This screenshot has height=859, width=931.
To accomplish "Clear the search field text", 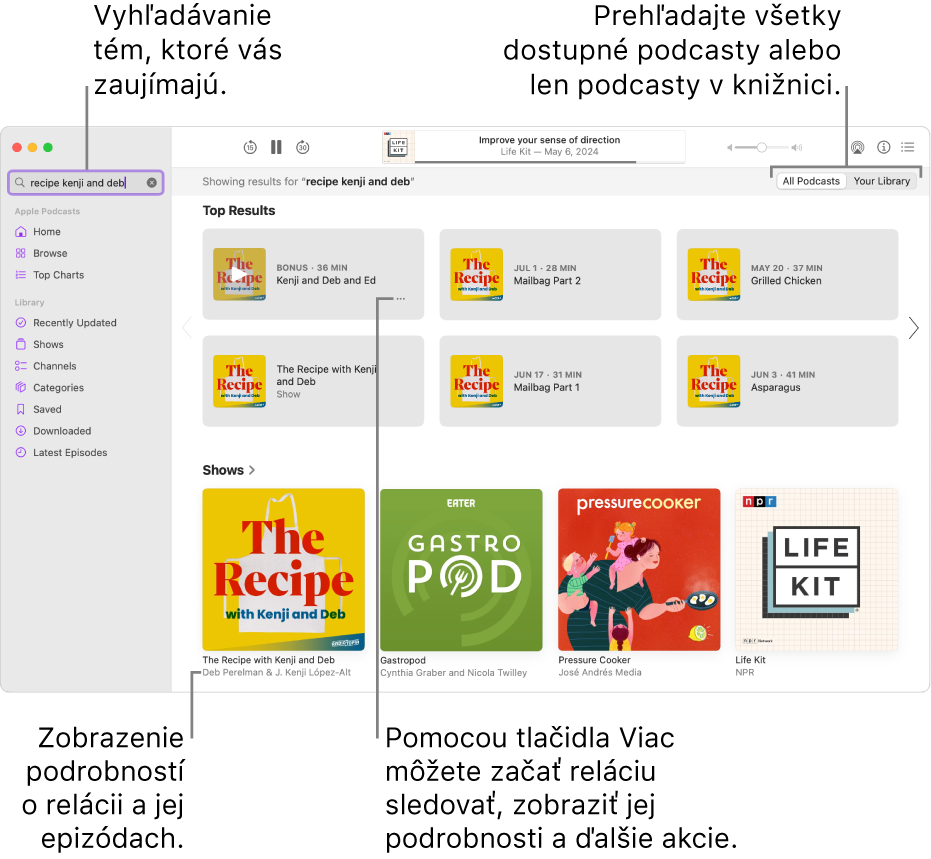I will click(152, 183).
